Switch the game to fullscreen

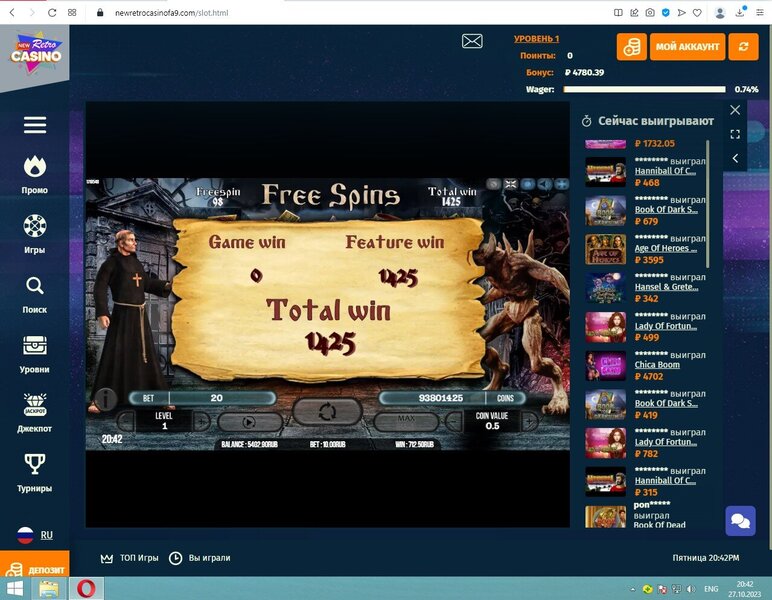click(735, 134)
